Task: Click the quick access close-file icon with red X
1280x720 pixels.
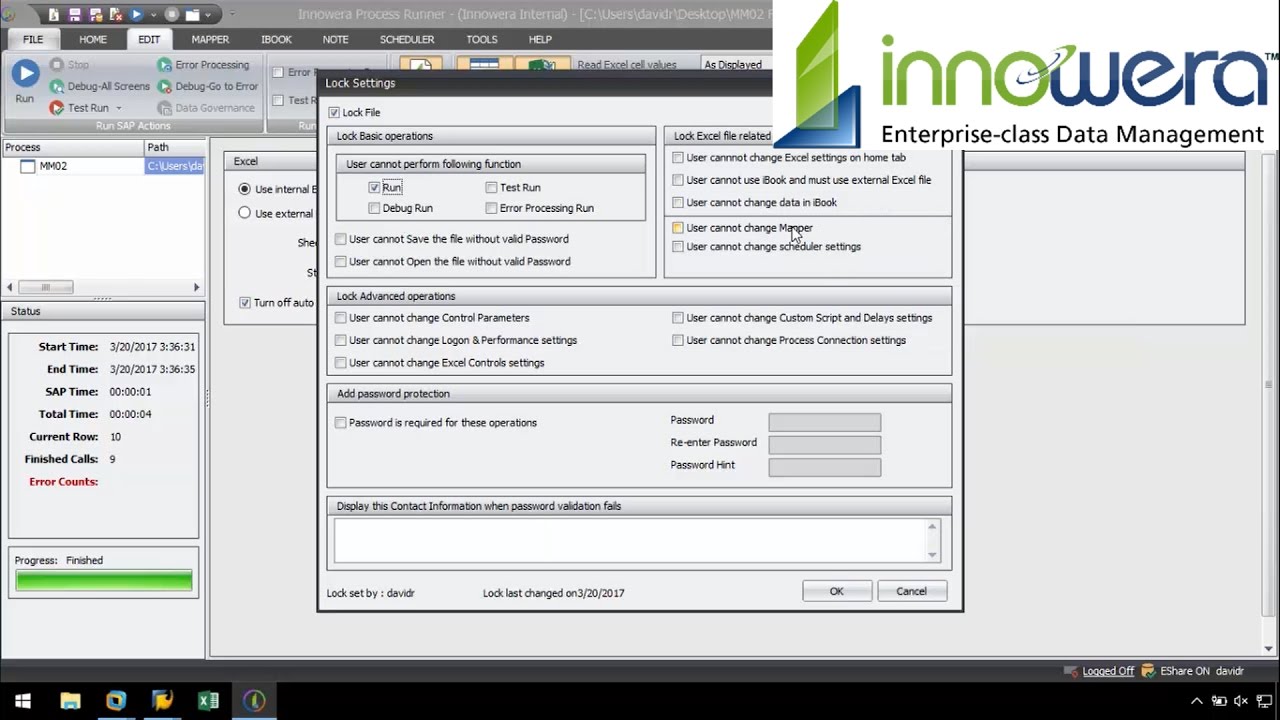Action: [x=116, y=15]
